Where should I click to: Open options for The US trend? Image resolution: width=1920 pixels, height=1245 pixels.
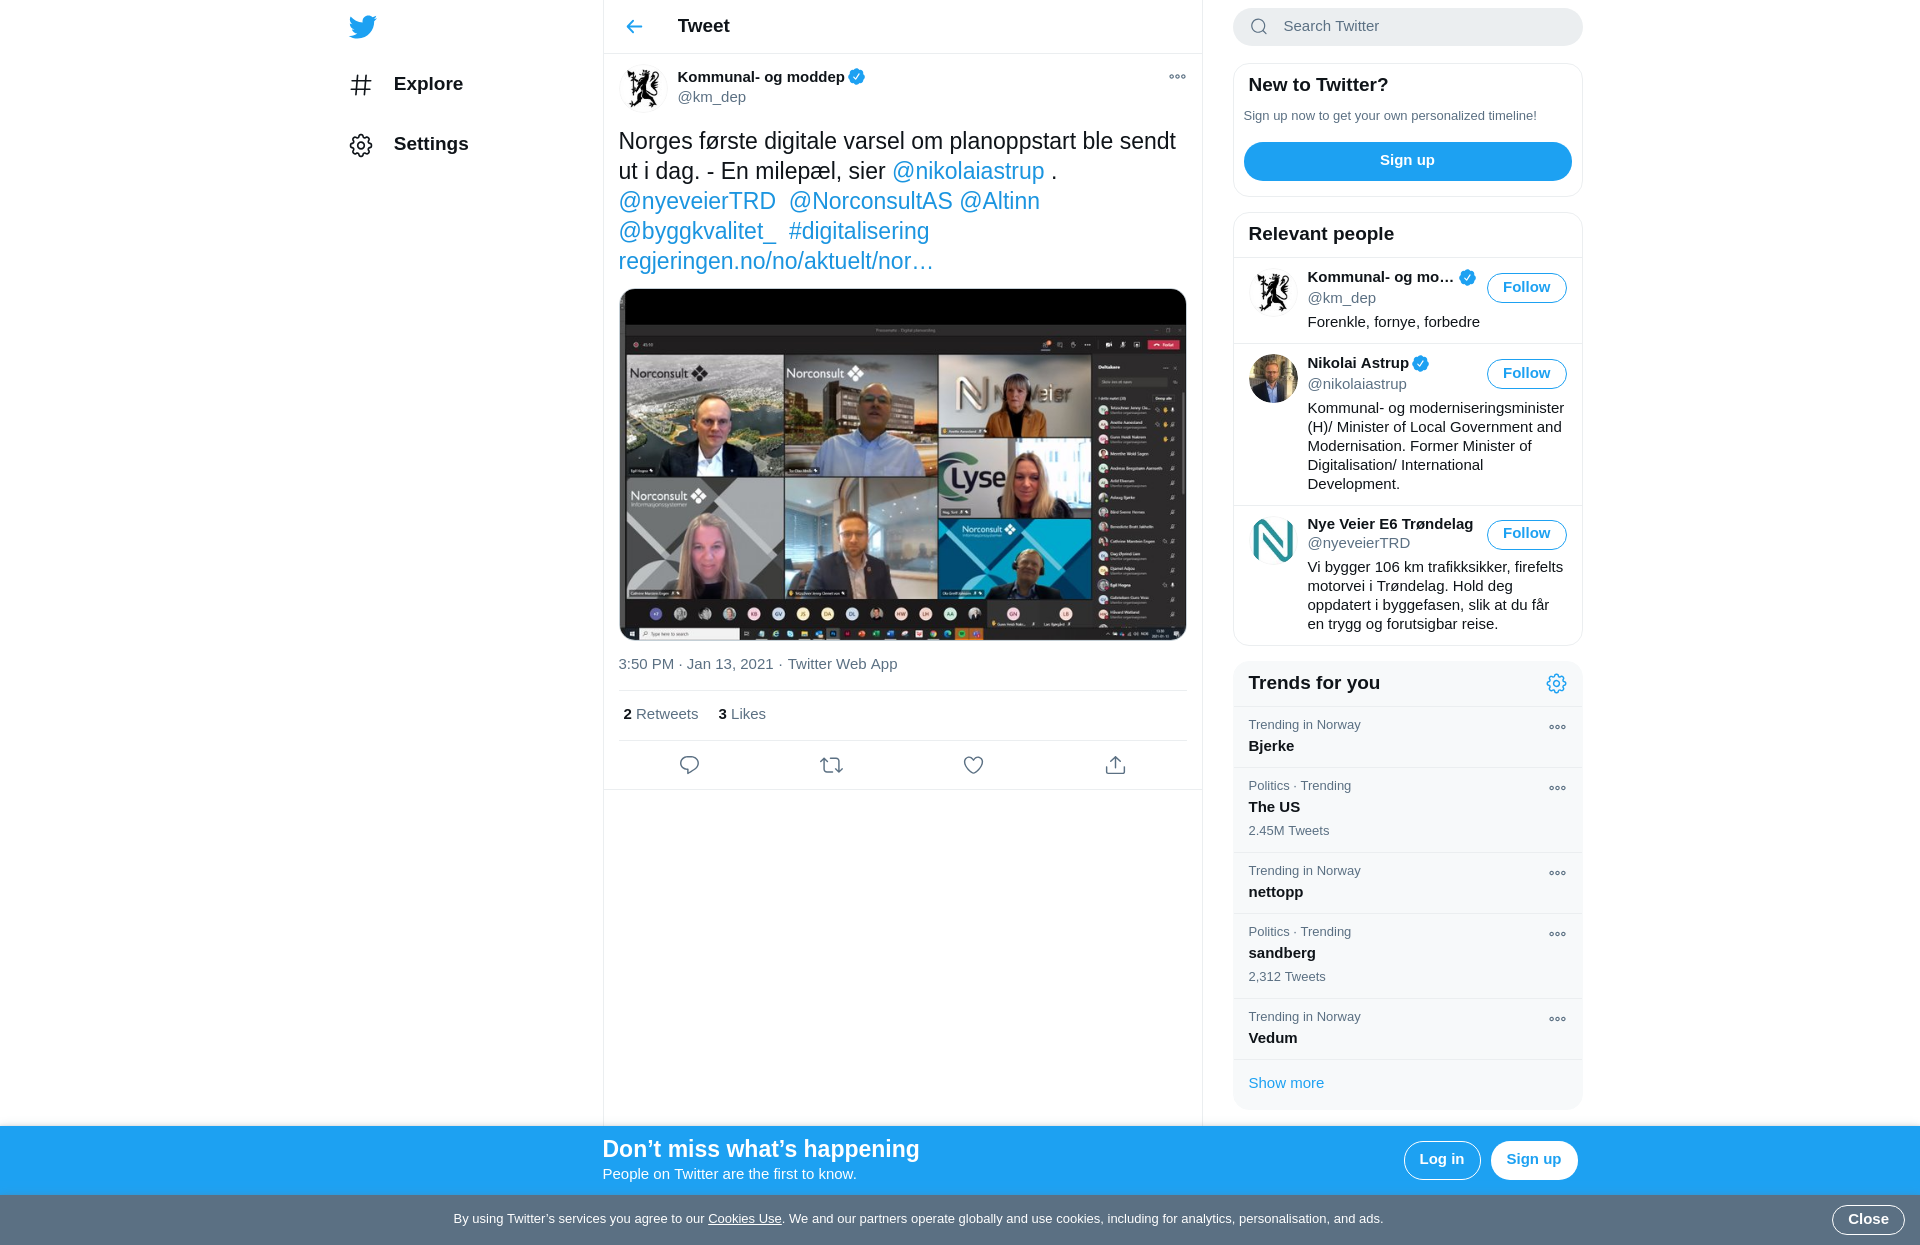click(1557, 788)
